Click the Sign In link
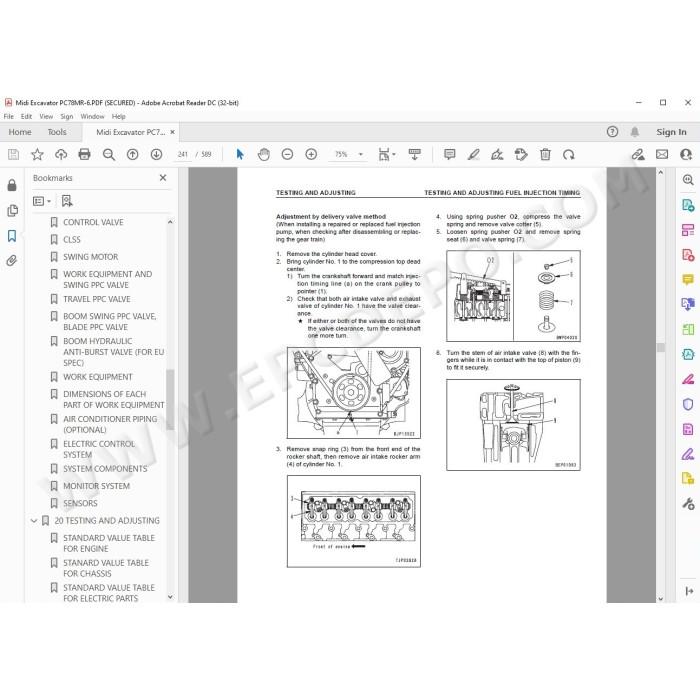This screenshot has width=700, height=700. tap(671, 132)
